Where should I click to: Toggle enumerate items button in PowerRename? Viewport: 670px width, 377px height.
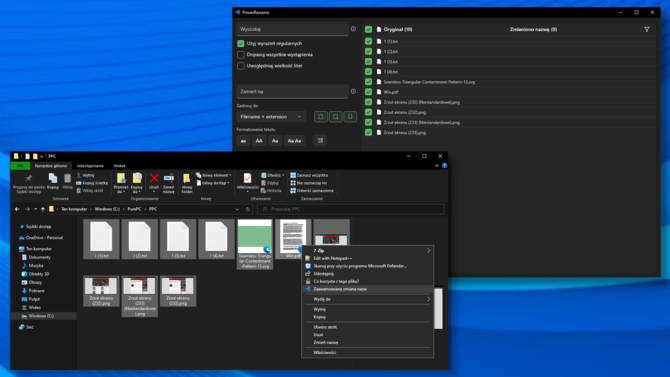click(x=320, y=141)
